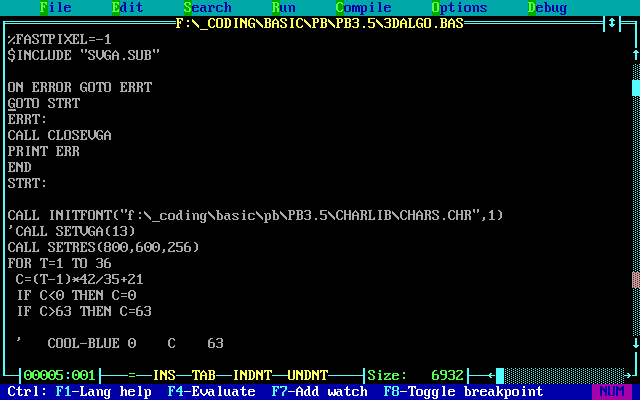Click the cursor position 00005:001 indicator

click(59, 375)
